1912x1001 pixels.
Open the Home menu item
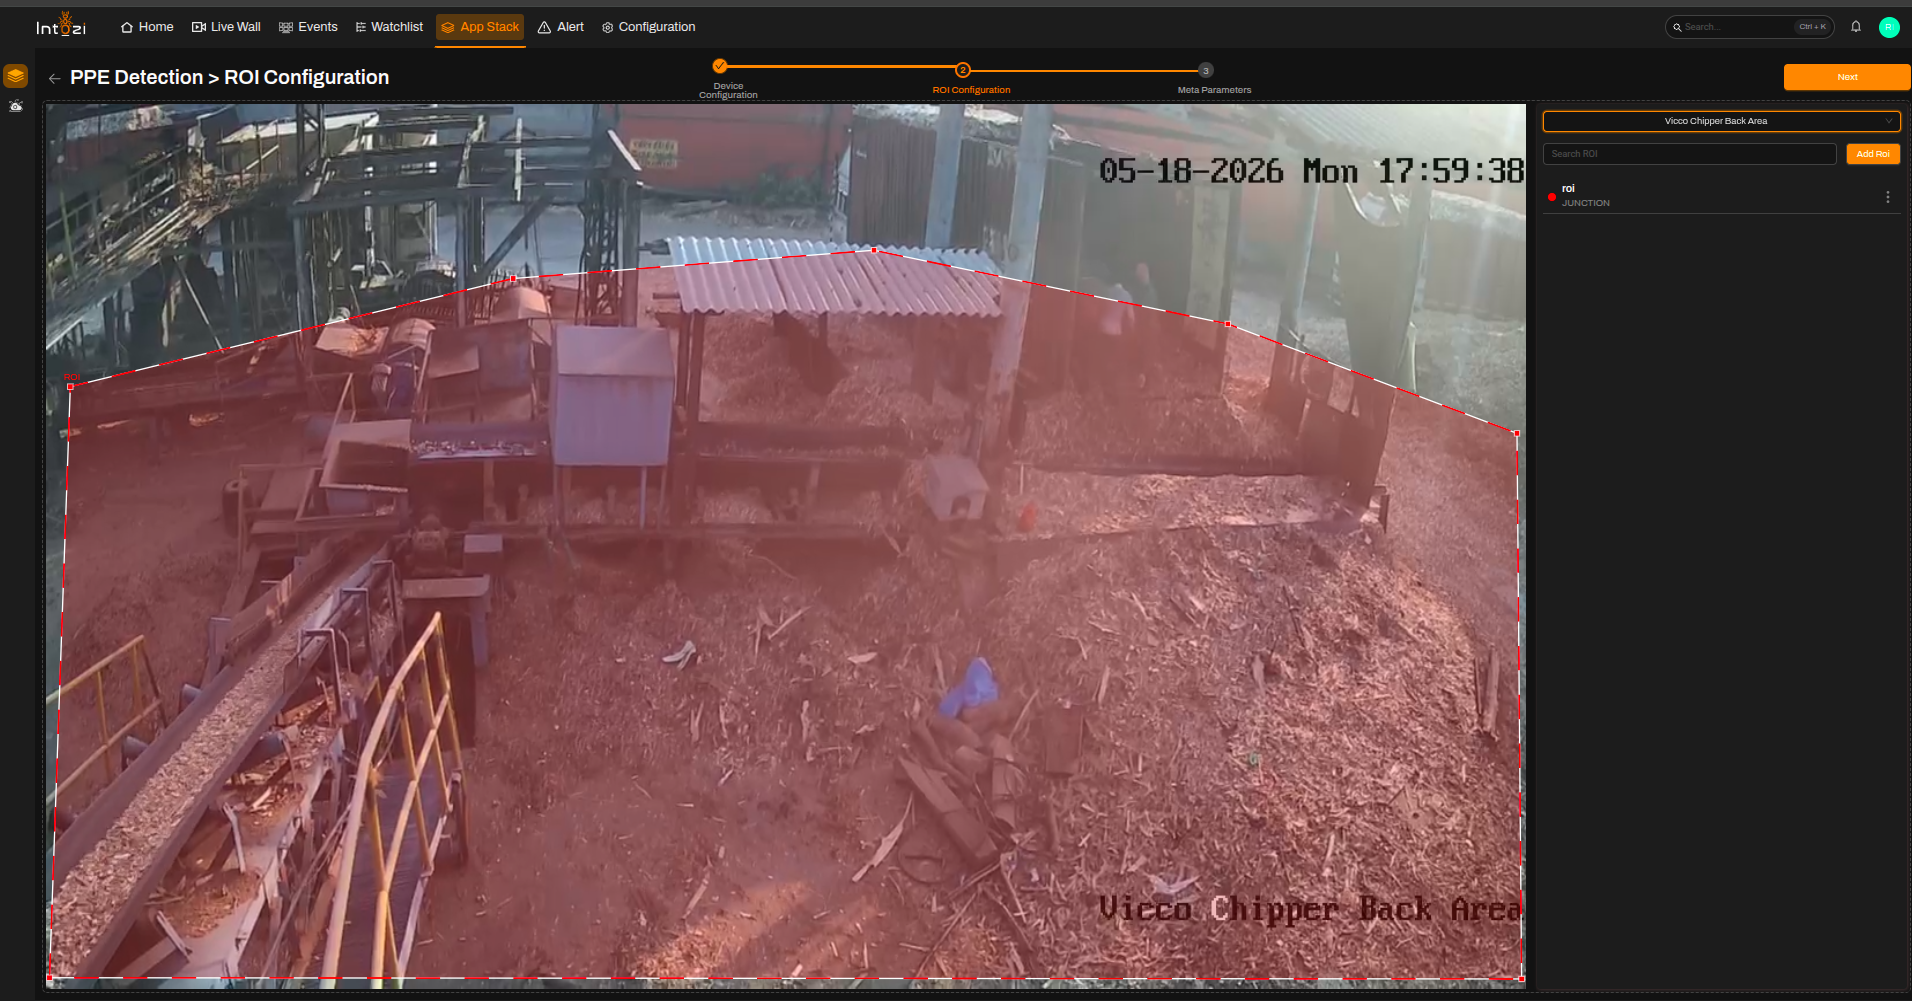(x=147, y=27)
